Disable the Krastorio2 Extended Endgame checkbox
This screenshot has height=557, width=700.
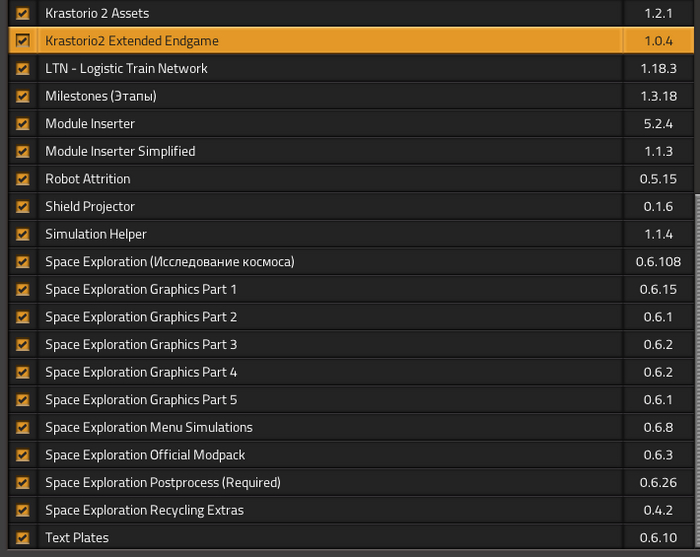click(22, 41)
